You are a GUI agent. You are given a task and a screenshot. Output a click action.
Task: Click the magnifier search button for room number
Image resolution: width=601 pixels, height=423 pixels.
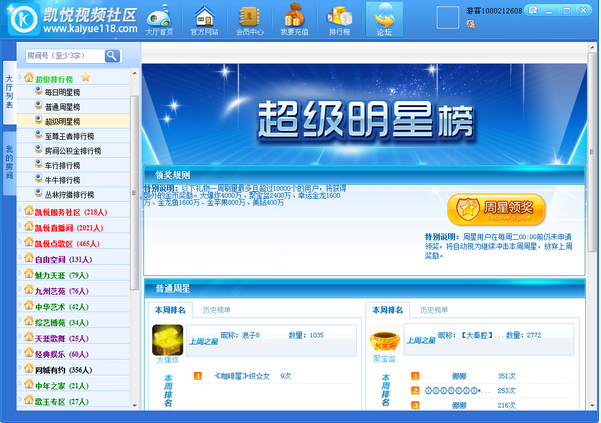[112, 55]
